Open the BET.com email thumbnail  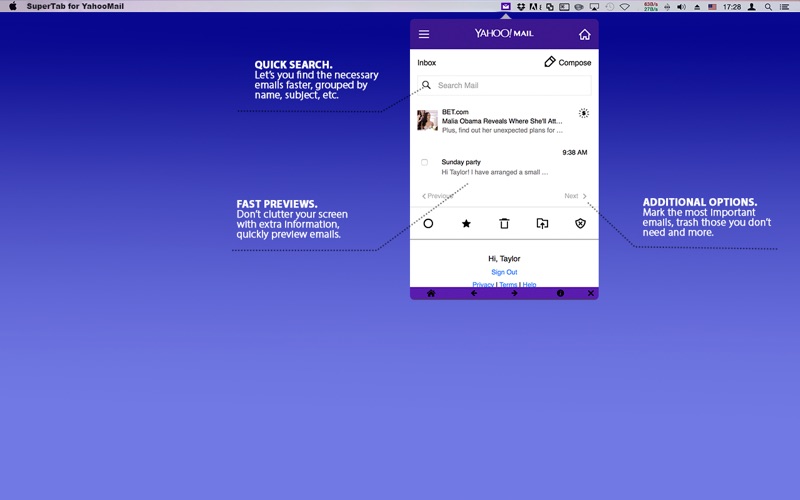coord(427,120)
